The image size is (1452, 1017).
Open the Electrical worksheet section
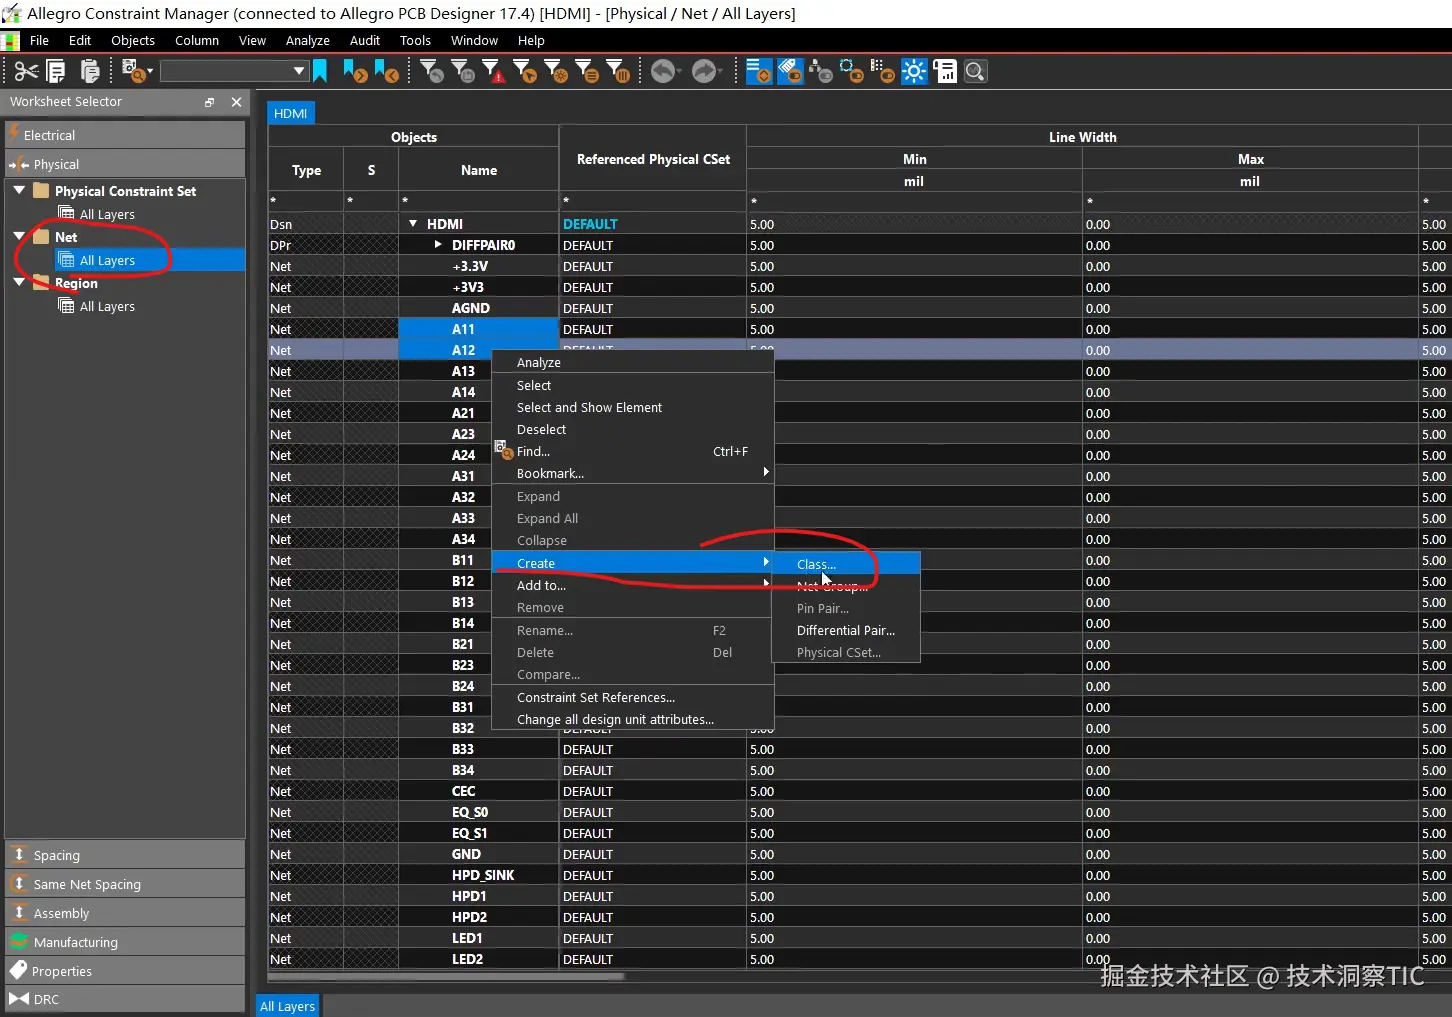coord(49,135)
